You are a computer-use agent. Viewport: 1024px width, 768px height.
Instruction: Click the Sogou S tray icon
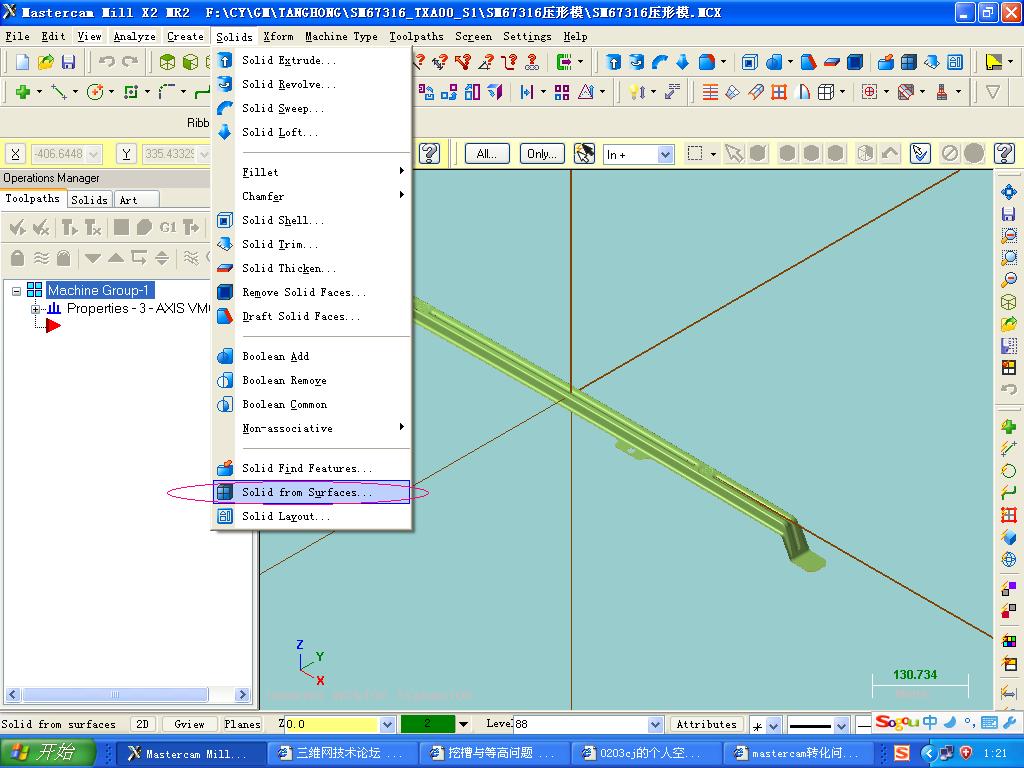902,753
